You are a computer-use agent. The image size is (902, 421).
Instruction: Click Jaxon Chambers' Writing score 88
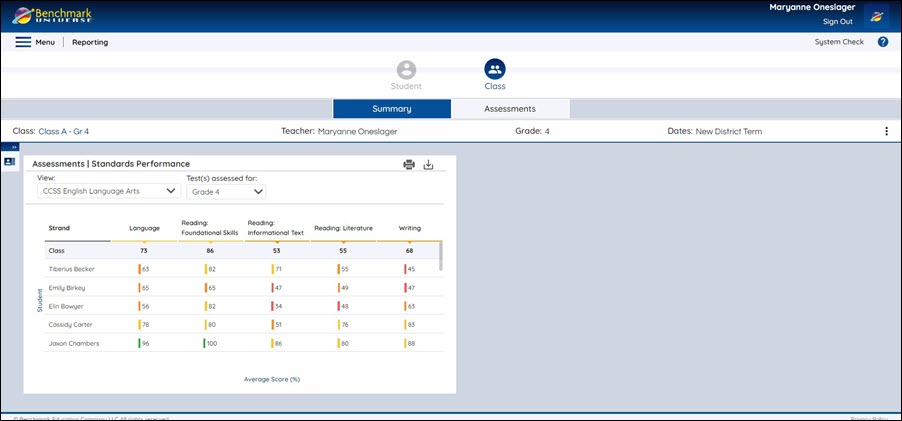tap(410, 343)
